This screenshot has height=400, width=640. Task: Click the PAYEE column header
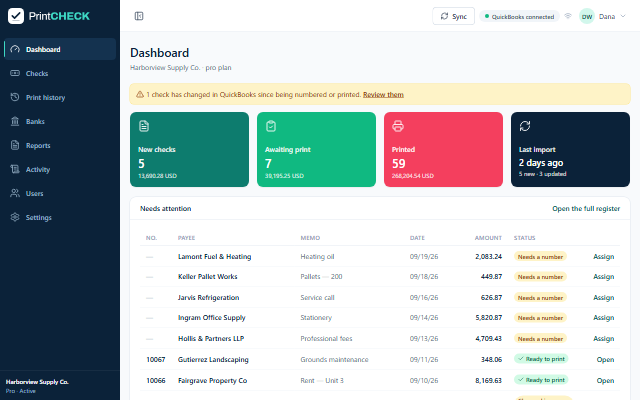[186, 238]
